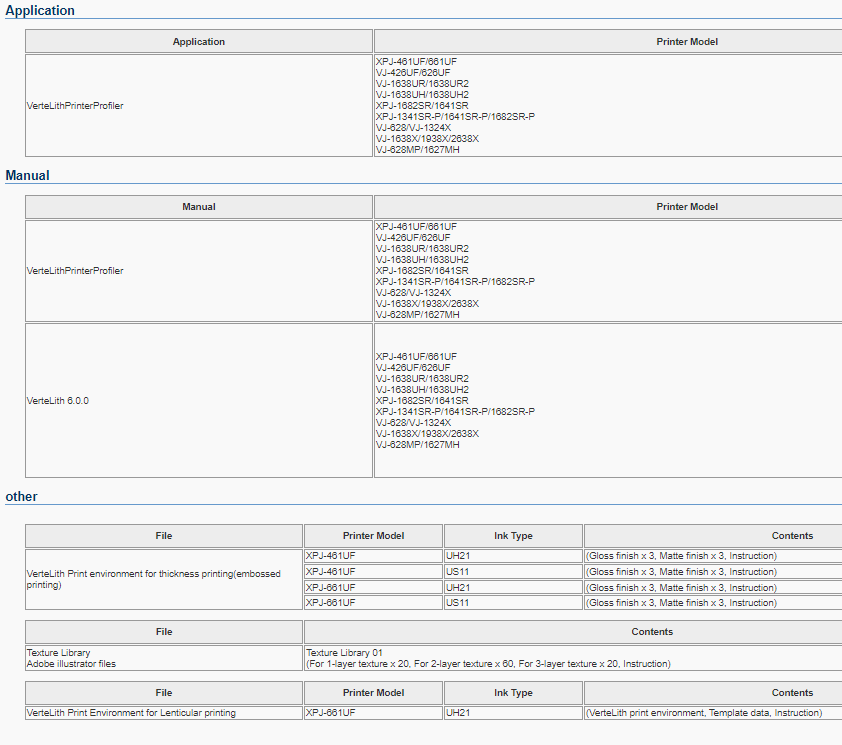The width and height of the screenshot is (842, 745).
Task: Select VerteLithPrinterProfiler in Manual table
Action: 75,271
